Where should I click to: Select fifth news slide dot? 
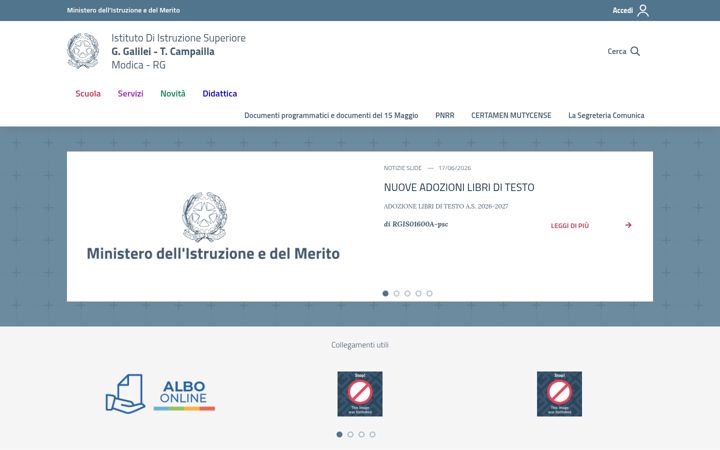pos(429,293)
